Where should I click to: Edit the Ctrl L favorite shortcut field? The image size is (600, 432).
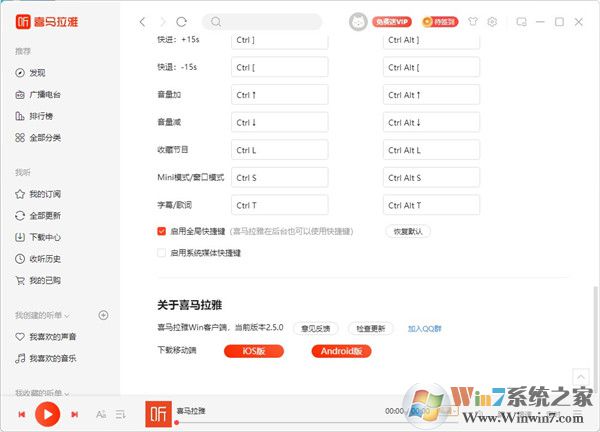(279, 150)
